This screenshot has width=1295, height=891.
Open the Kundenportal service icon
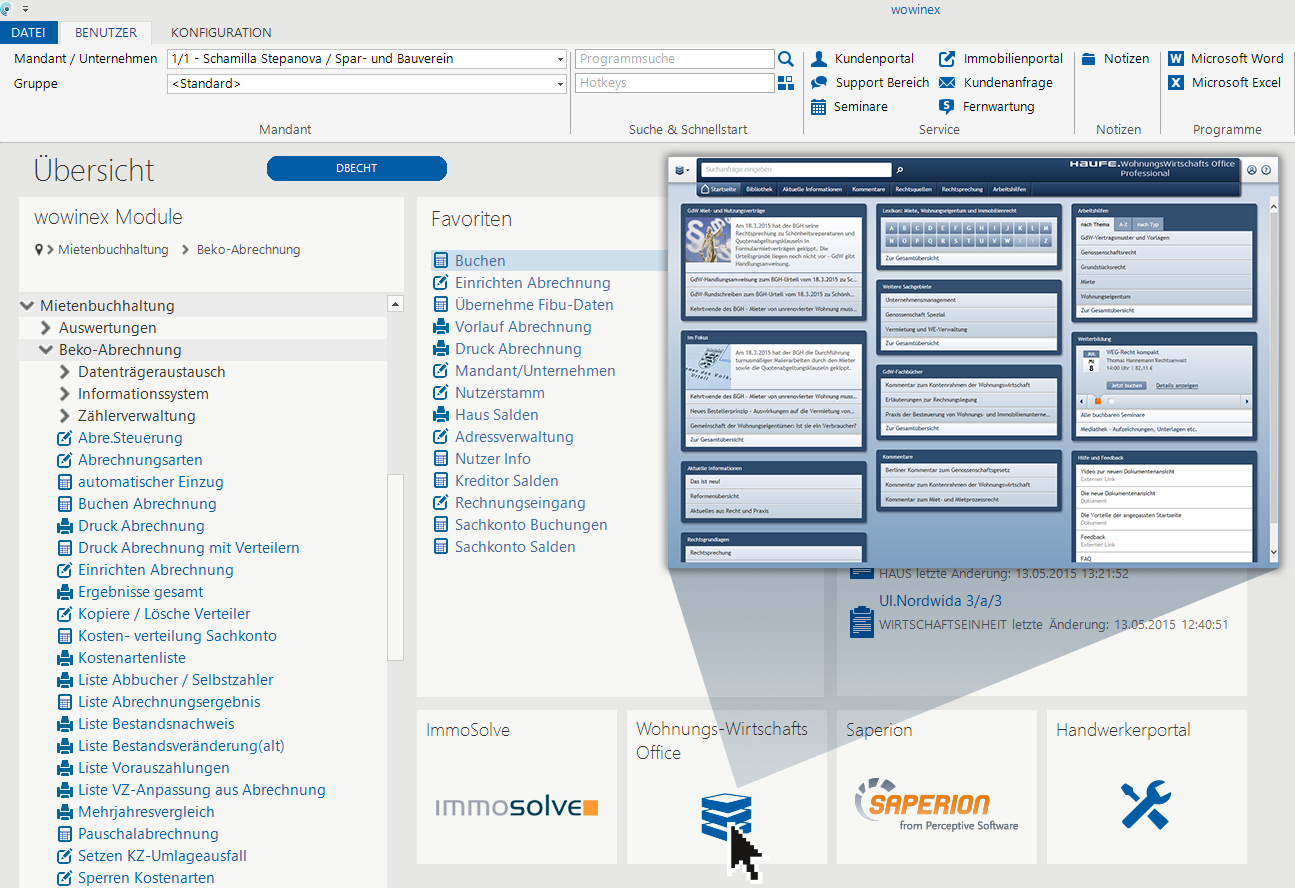819,59
